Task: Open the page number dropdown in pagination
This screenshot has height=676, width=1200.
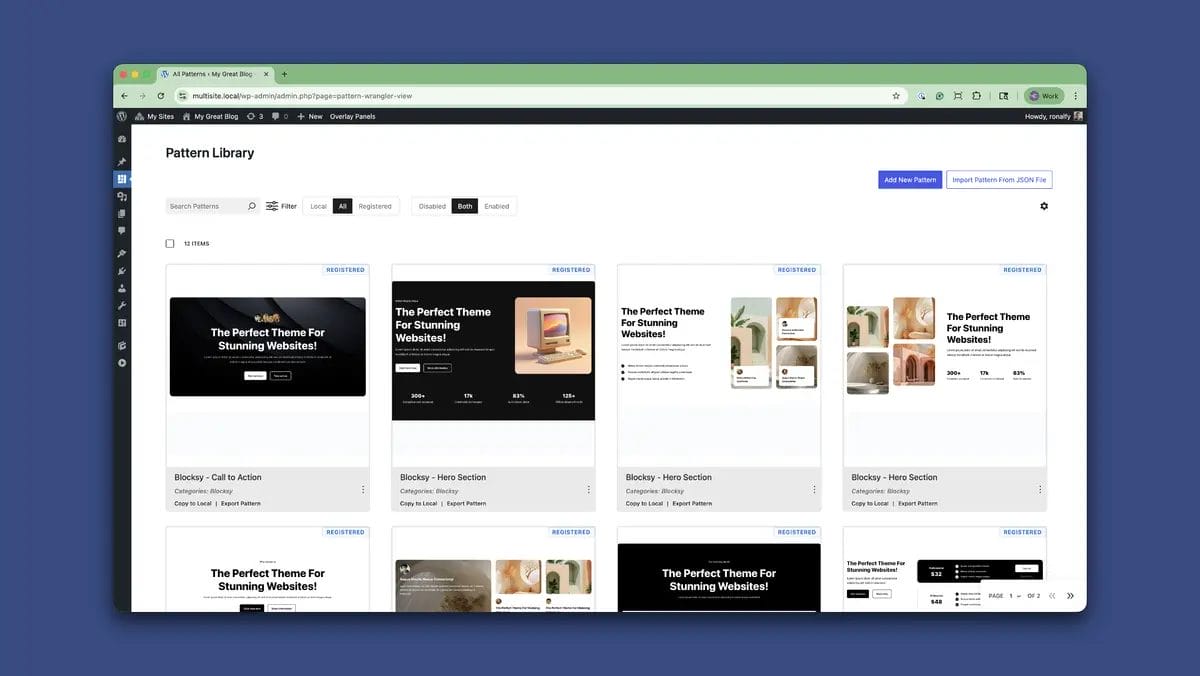Action: pos(1014,596)
